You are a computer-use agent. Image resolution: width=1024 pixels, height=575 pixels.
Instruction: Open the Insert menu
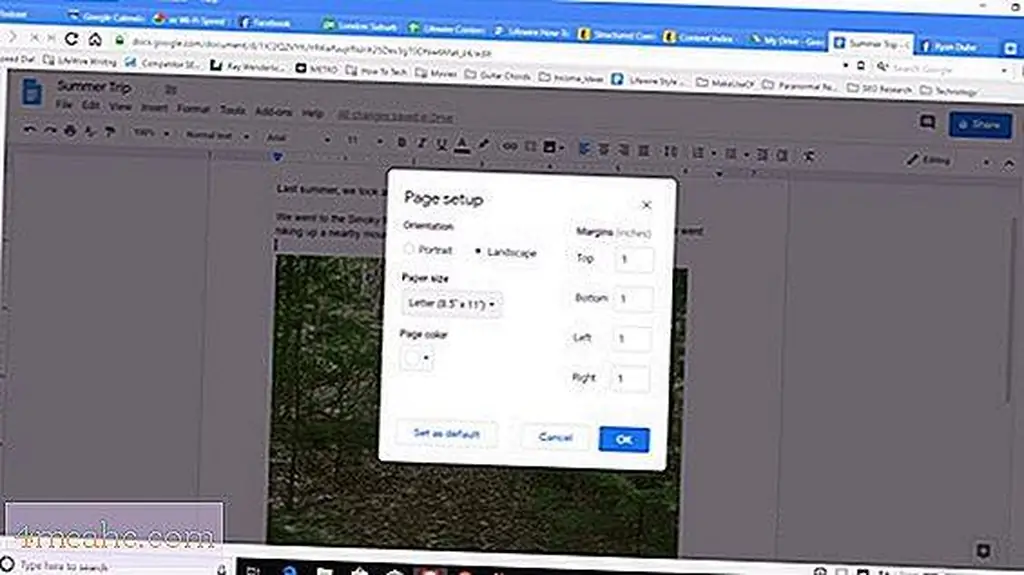pos(154,108)
